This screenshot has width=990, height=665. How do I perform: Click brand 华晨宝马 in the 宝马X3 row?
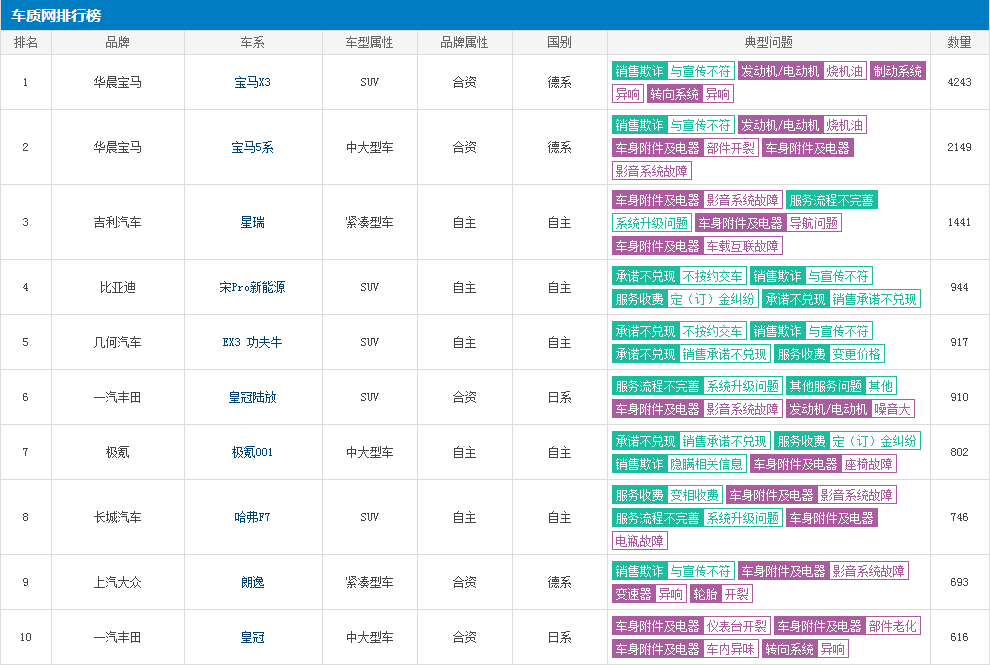pyautogui.click(x=117, y=82)
